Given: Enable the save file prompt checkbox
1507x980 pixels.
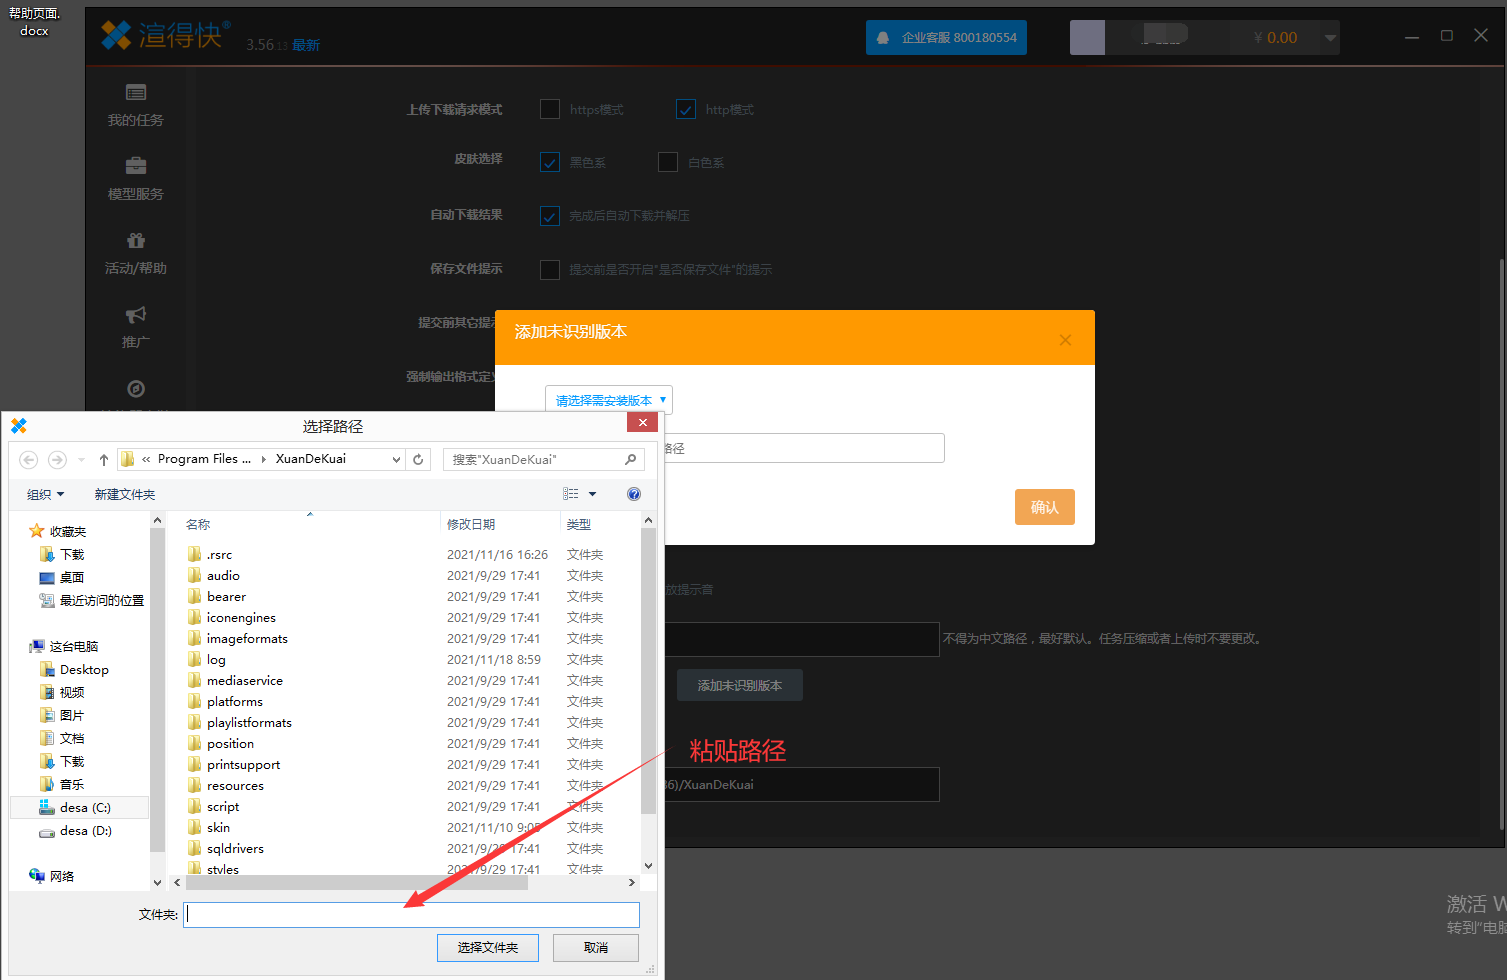Looking at the screenshot, I should (550, 269).
